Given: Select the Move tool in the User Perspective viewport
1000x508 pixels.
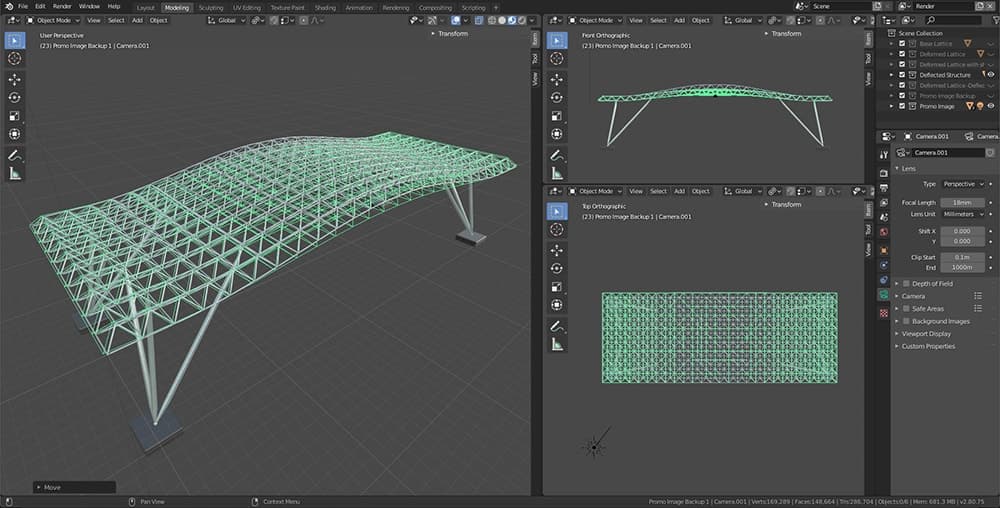Looking at the screenshot, I should coord(15,78).
